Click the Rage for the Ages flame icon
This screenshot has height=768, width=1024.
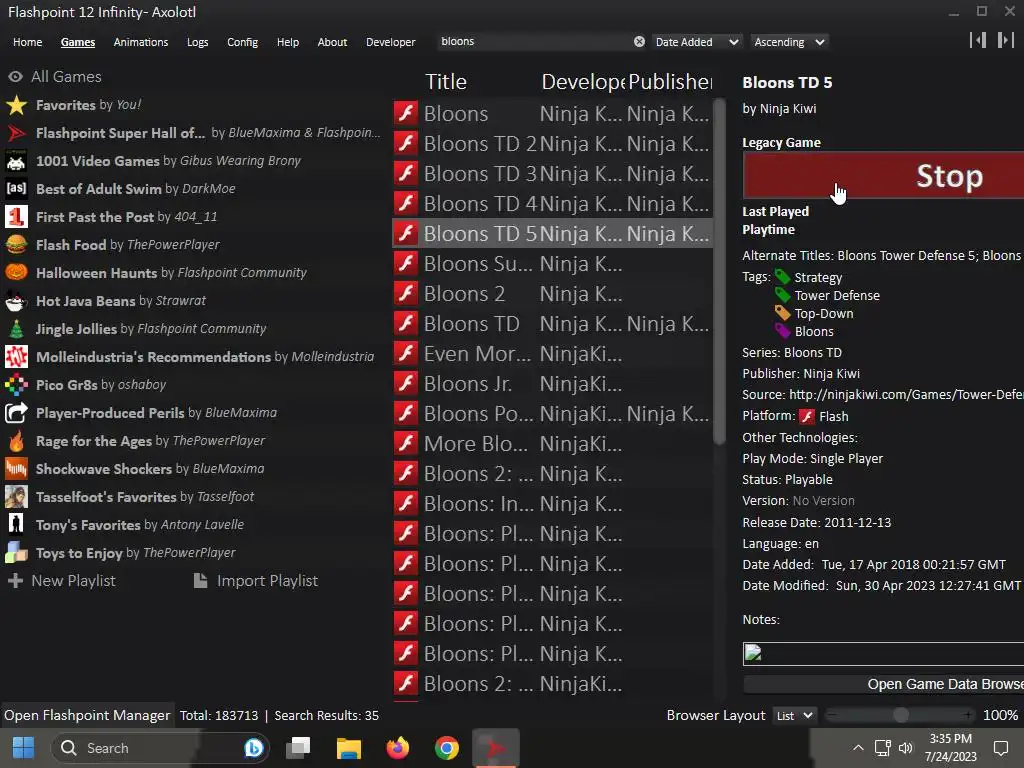tap(16, 441)
